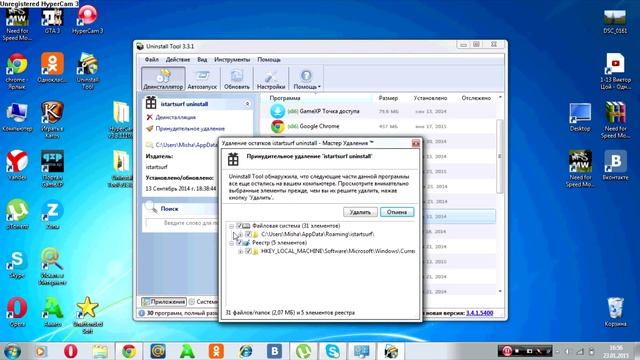Image resolution: width=640 pixels, height=360 pixels.
Task: Toggle the Файловая система checkbox
Action: (x=239, y=226)
